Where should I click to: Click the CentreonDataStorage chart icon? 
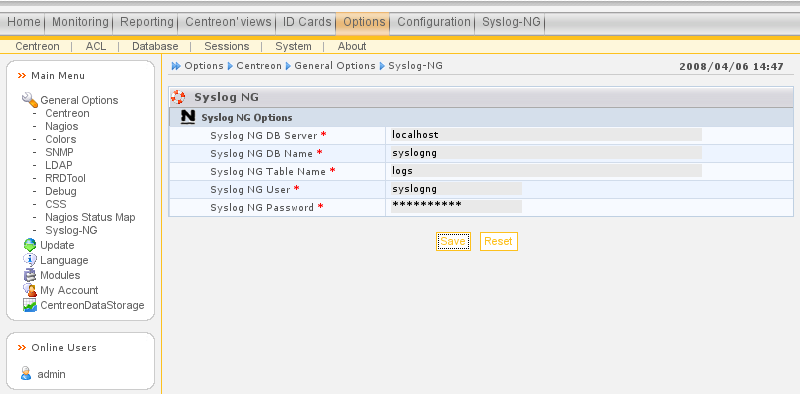pyautogui.click(x=30, y=305)
